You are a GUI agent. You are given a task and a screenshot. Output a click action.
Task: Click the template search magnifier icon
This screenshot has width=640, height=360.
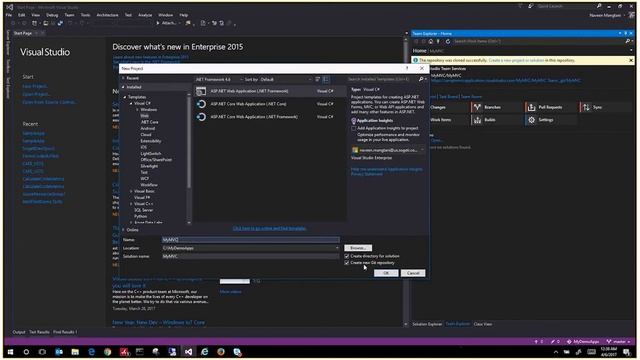click(421, 79)
